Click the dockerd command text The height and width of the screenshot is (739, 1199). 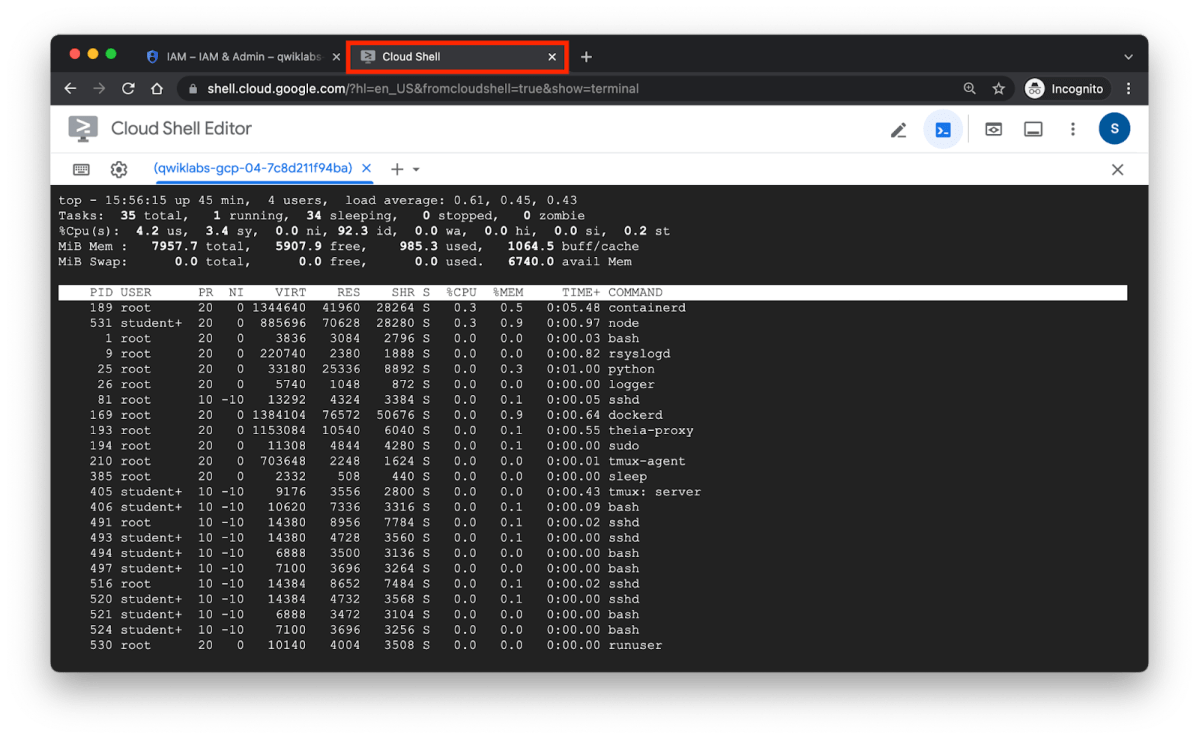[x=635, y=415]
